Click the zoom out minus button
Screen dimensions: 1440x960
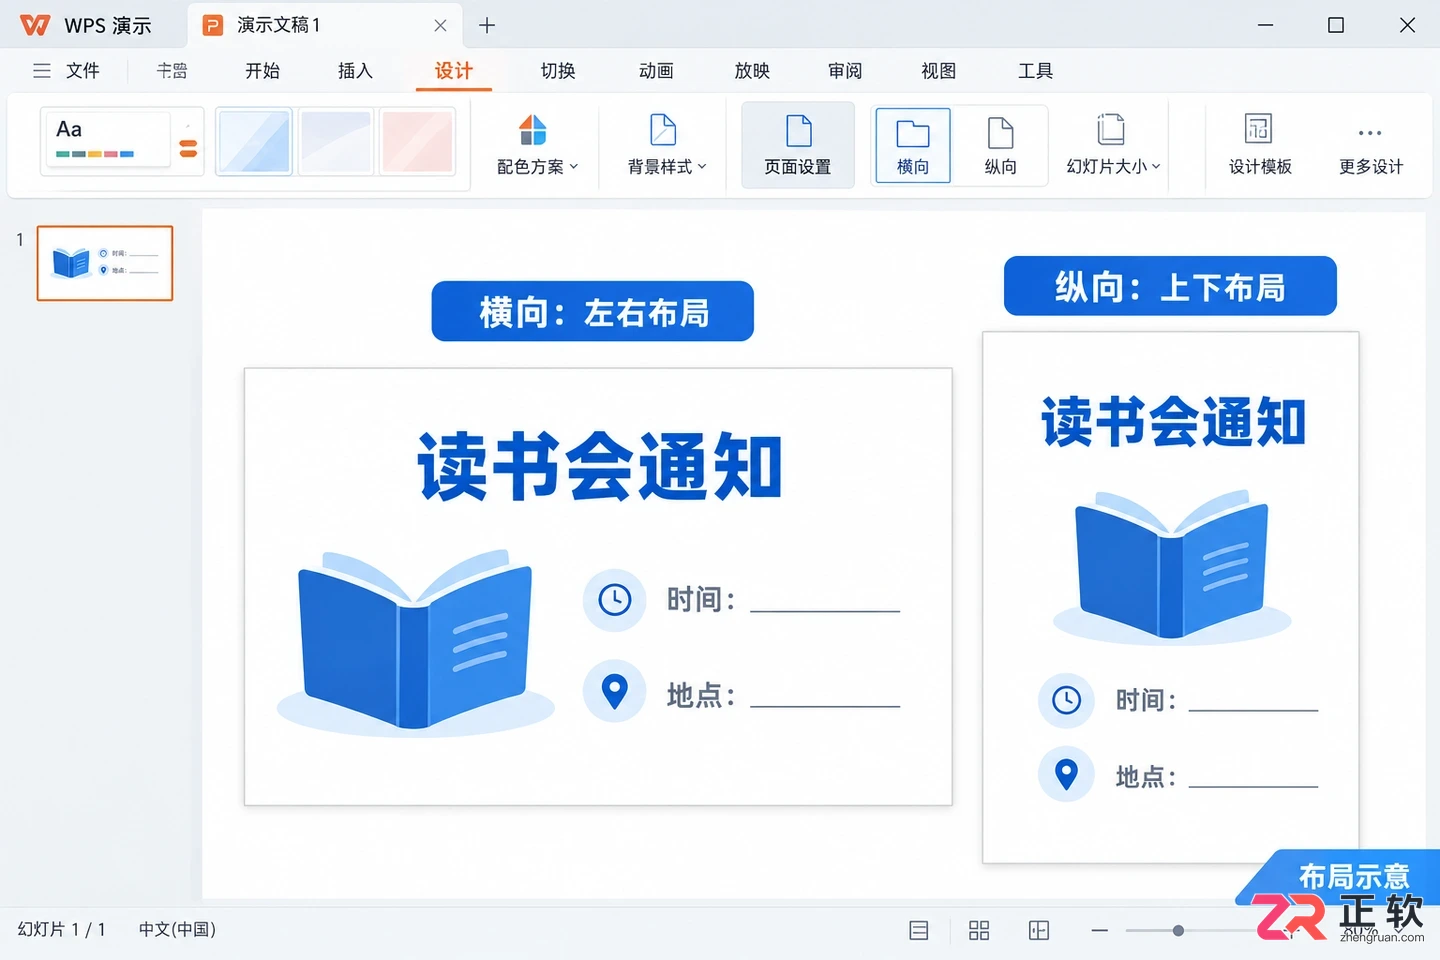1100,931
